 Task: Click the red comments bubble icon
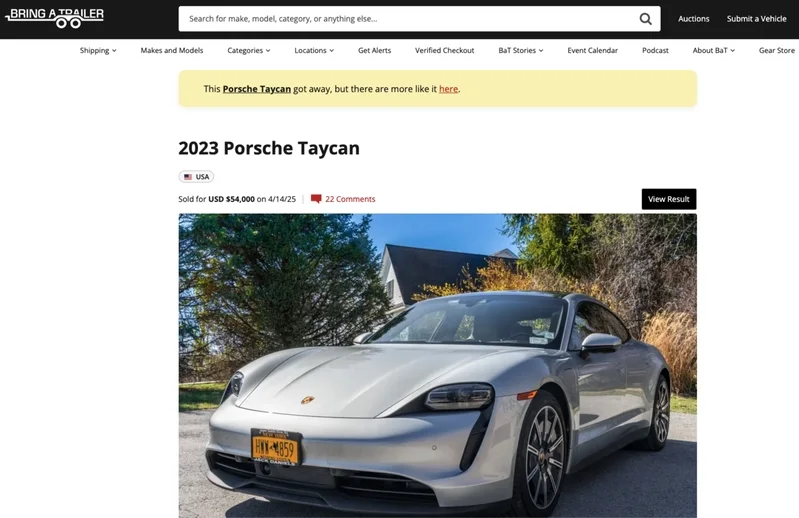pos(316,199)
